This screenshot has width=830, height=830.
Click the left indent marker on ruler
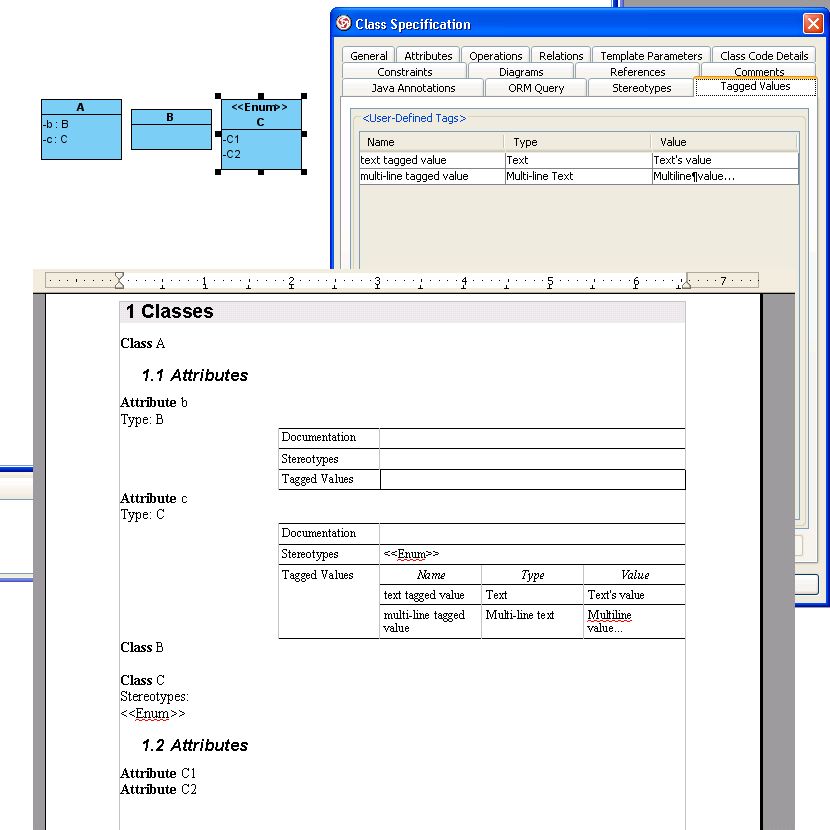(x=120, y=281)
